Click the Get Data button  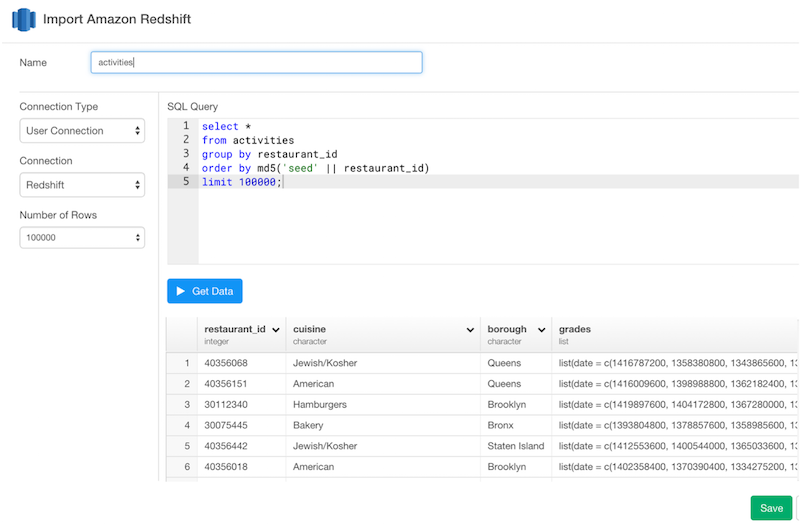205,291
